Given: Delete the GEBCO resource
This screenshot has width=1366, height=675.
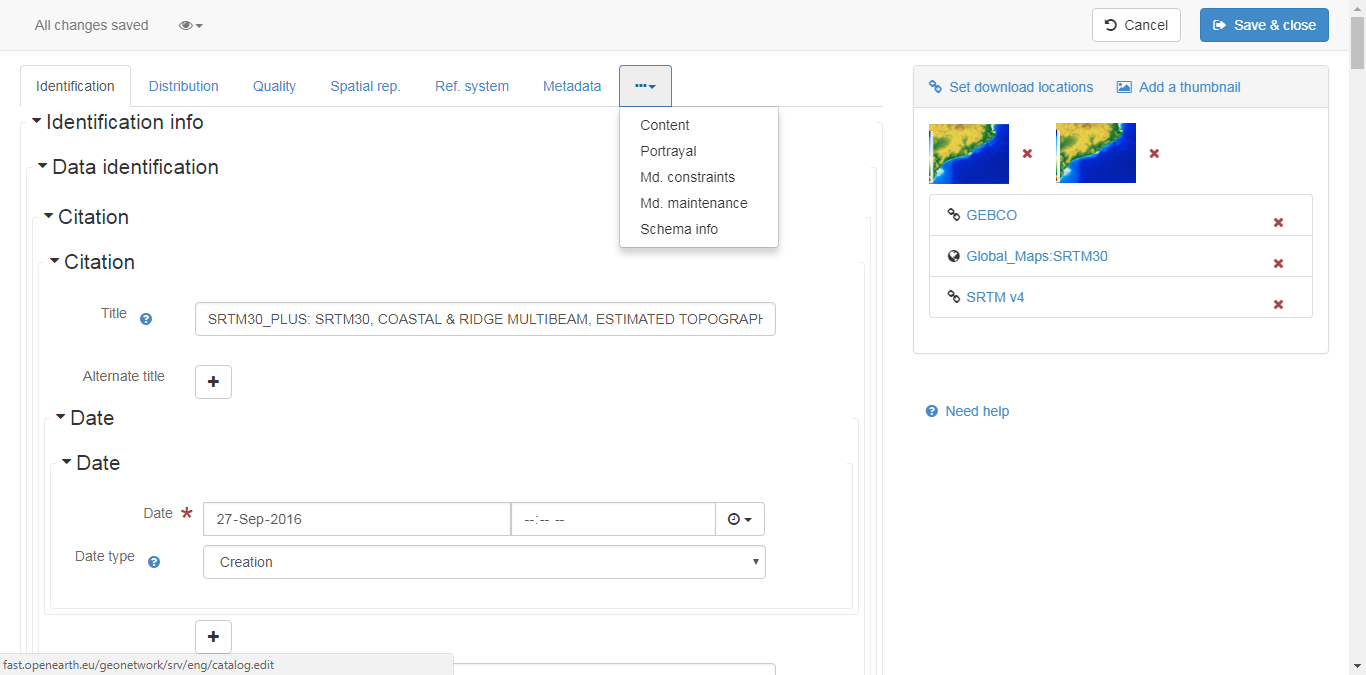Looking at the screenshot, I should pyautogui.click(x=1278, y=223).
